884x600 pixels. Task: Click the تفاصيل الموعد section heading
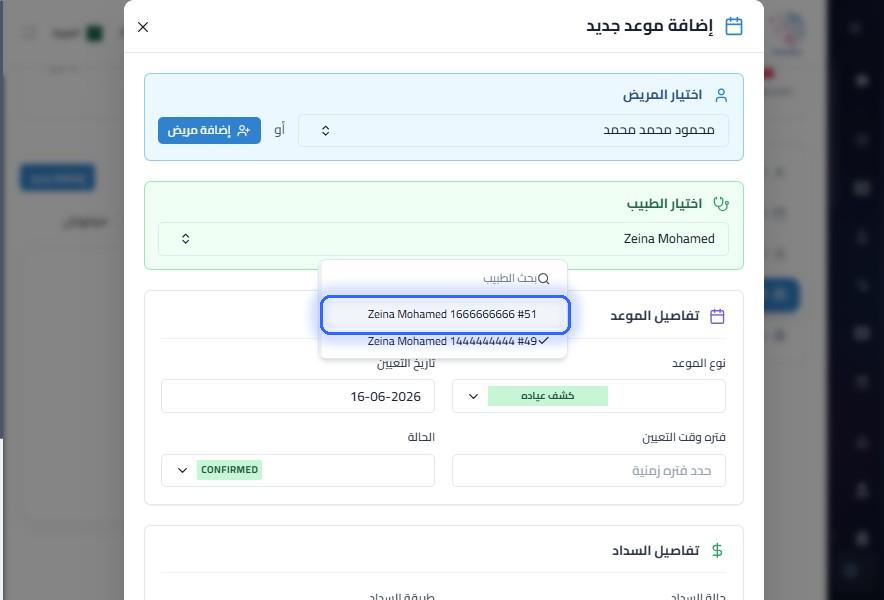(655, 316)
